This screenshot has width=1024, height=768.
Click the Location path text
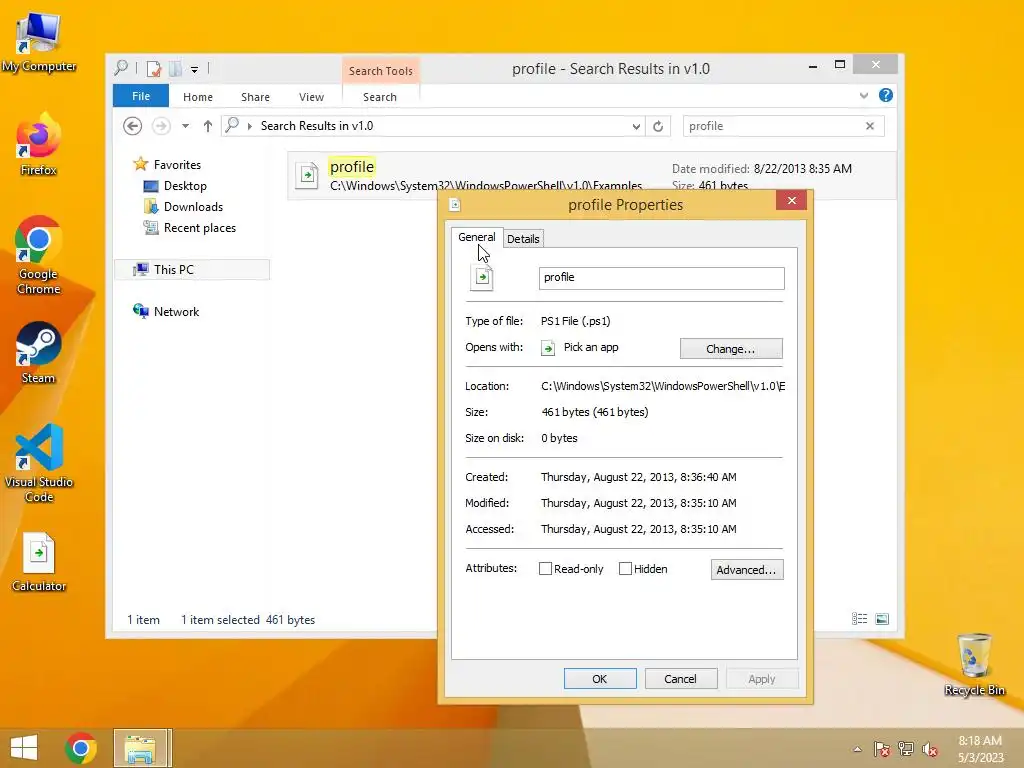[x=663, y=386]
